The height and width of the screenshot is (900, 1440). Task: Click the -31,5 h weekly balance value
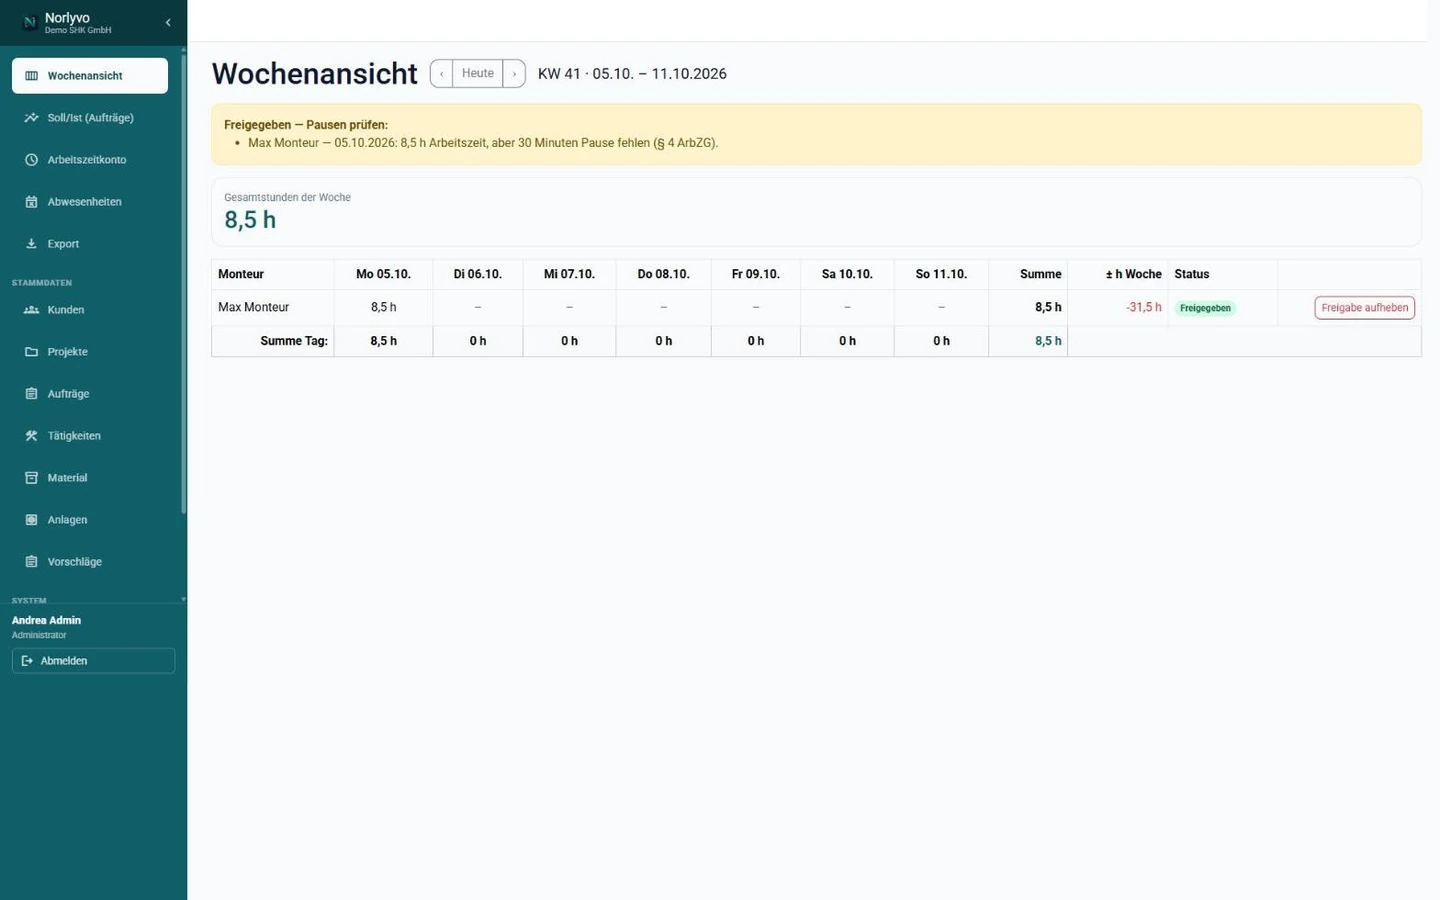pos(1143,308)
